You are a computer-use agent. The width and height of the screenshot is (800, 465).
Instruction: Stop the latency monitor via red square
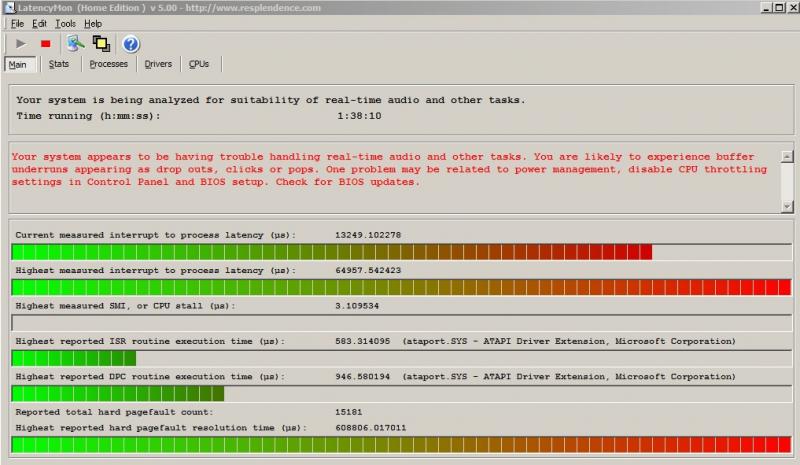pyautogui.click(x=45, y=44)
